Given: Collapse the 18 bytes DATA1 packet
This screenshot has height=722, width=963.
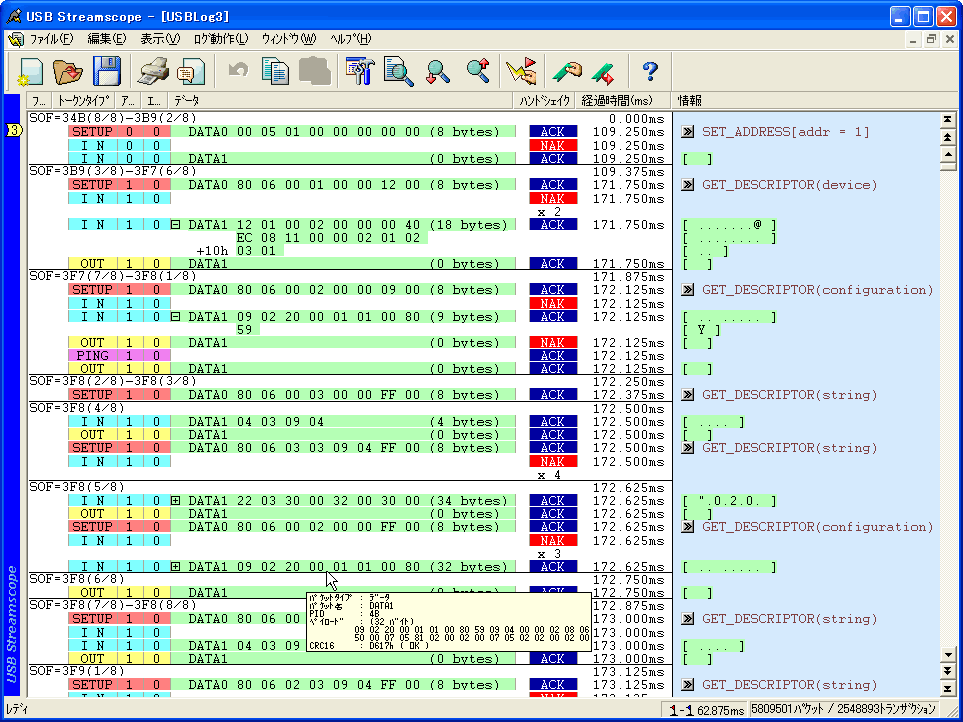Looking at the screenshot, I should (176, 225).
